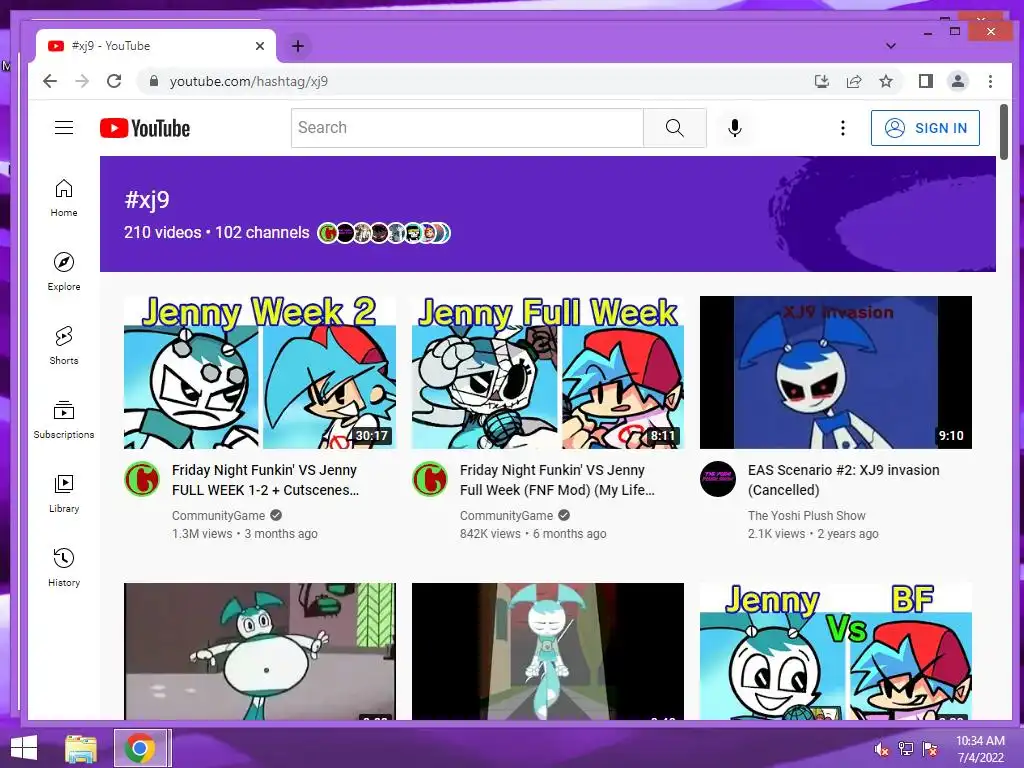1024x768 pixels.
Task: Click Chrome icon on taskbar
Action: click(x=140, y=748)
